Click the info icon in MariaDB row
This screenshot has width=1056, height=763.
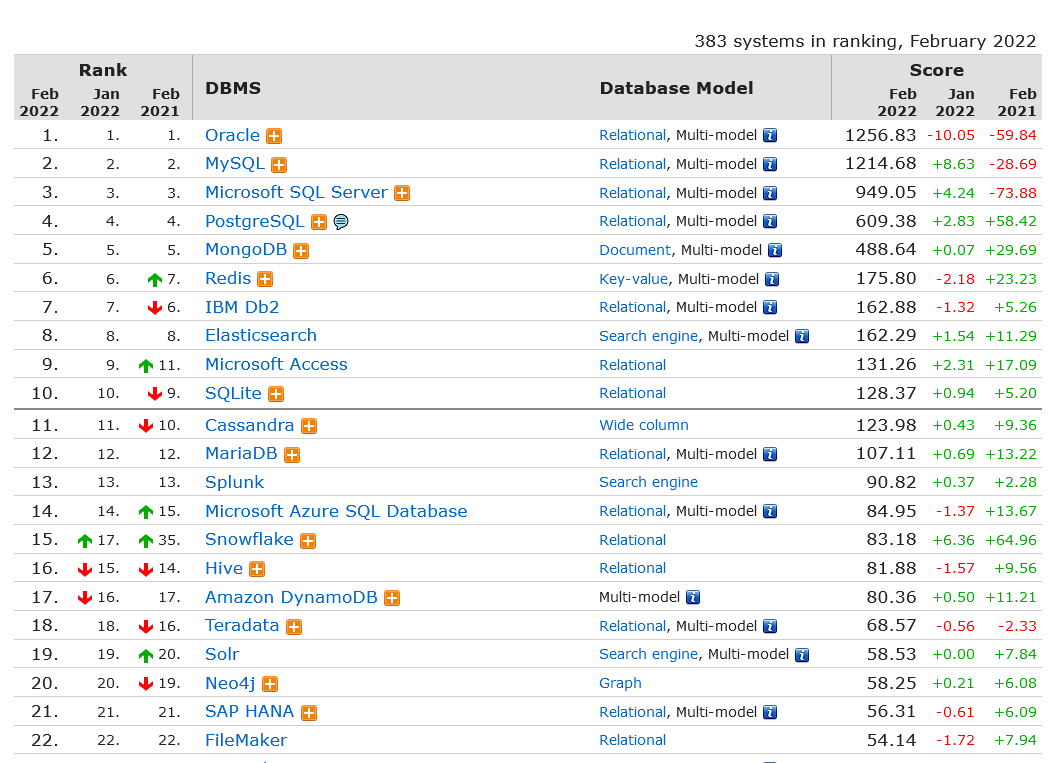tap(770, 455)
